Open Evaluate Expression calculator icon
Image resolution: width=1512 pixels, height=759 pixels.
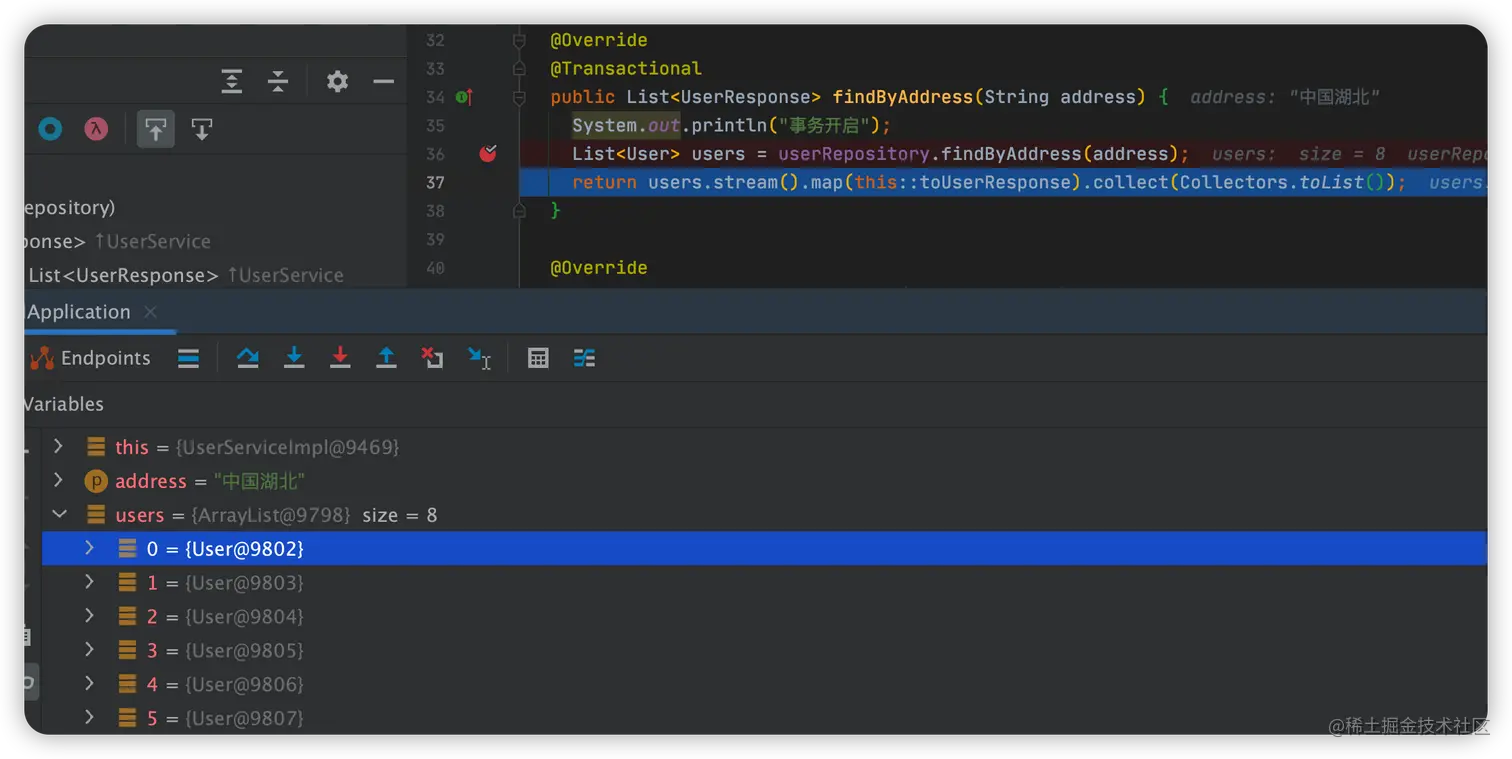(x=538, y=358)
